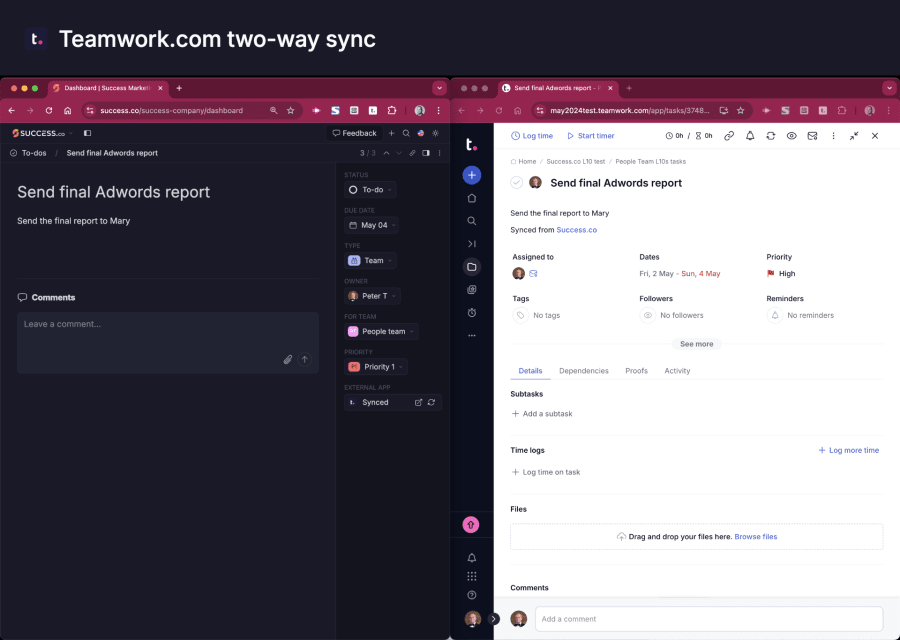900x640 pixels.
Task: Click the red Priority 1 color badge
Action: [x=354, y=367]
